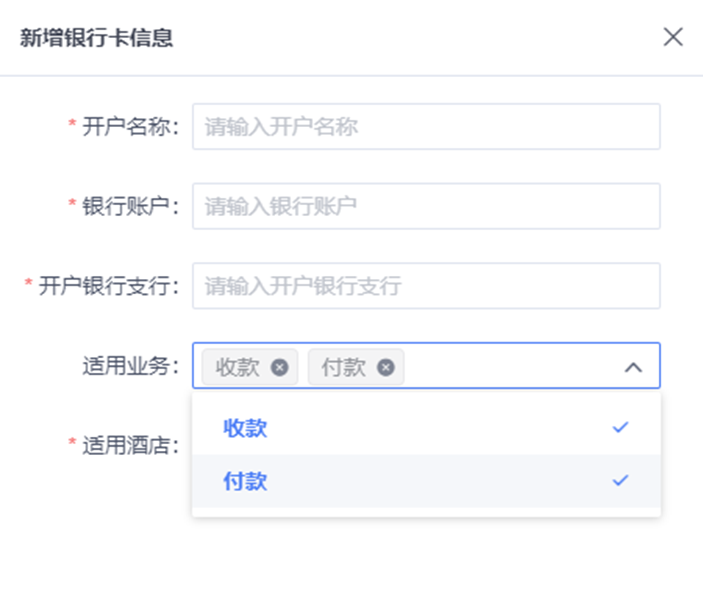Viewport: 703px width, 606px height.
Task: Click the dialog title 新增银行卡信息
Action: [x=96, y=38]
